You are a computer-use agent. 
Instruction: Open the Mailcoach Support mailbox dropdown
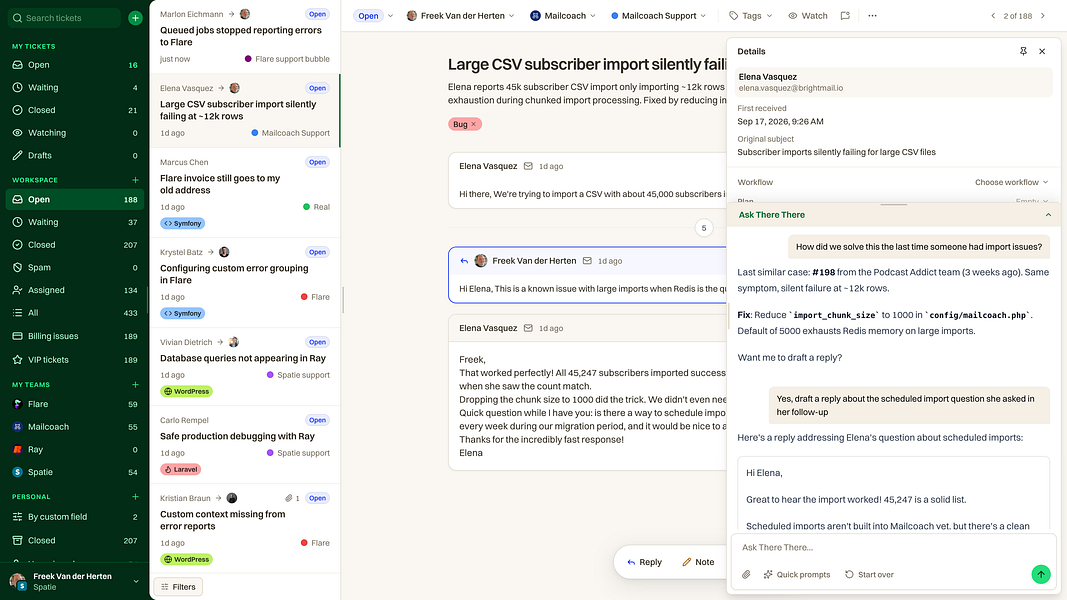point(658,16)
